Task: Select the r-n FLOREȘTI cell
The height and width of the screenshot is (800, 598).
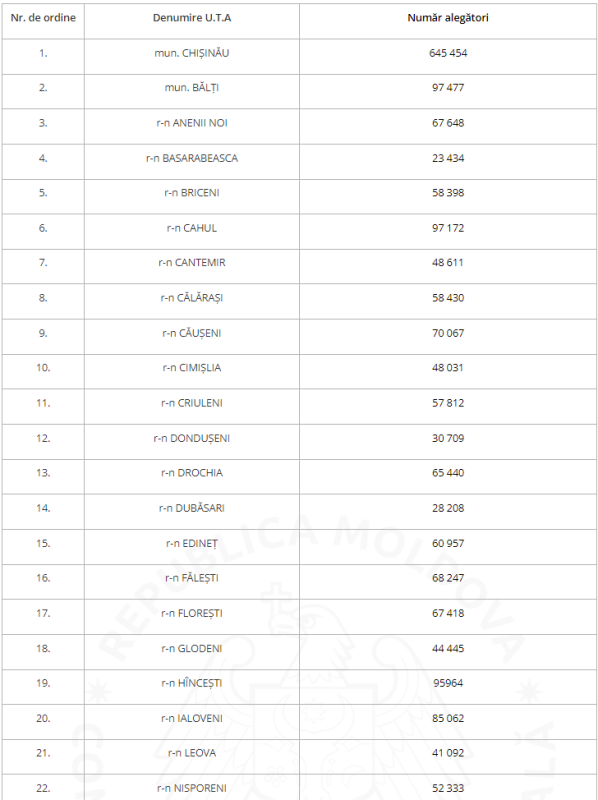Action: [x=192, y=613]
